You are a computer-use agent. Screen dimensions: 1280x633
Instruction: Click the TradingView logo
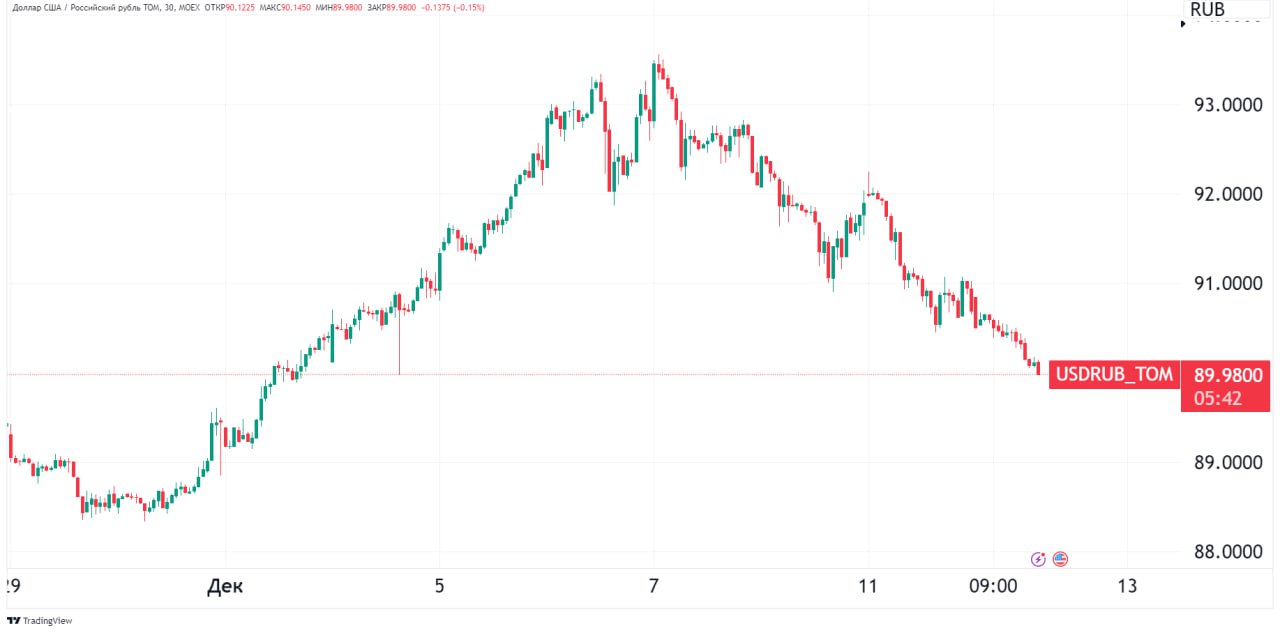tap(40, 621)
